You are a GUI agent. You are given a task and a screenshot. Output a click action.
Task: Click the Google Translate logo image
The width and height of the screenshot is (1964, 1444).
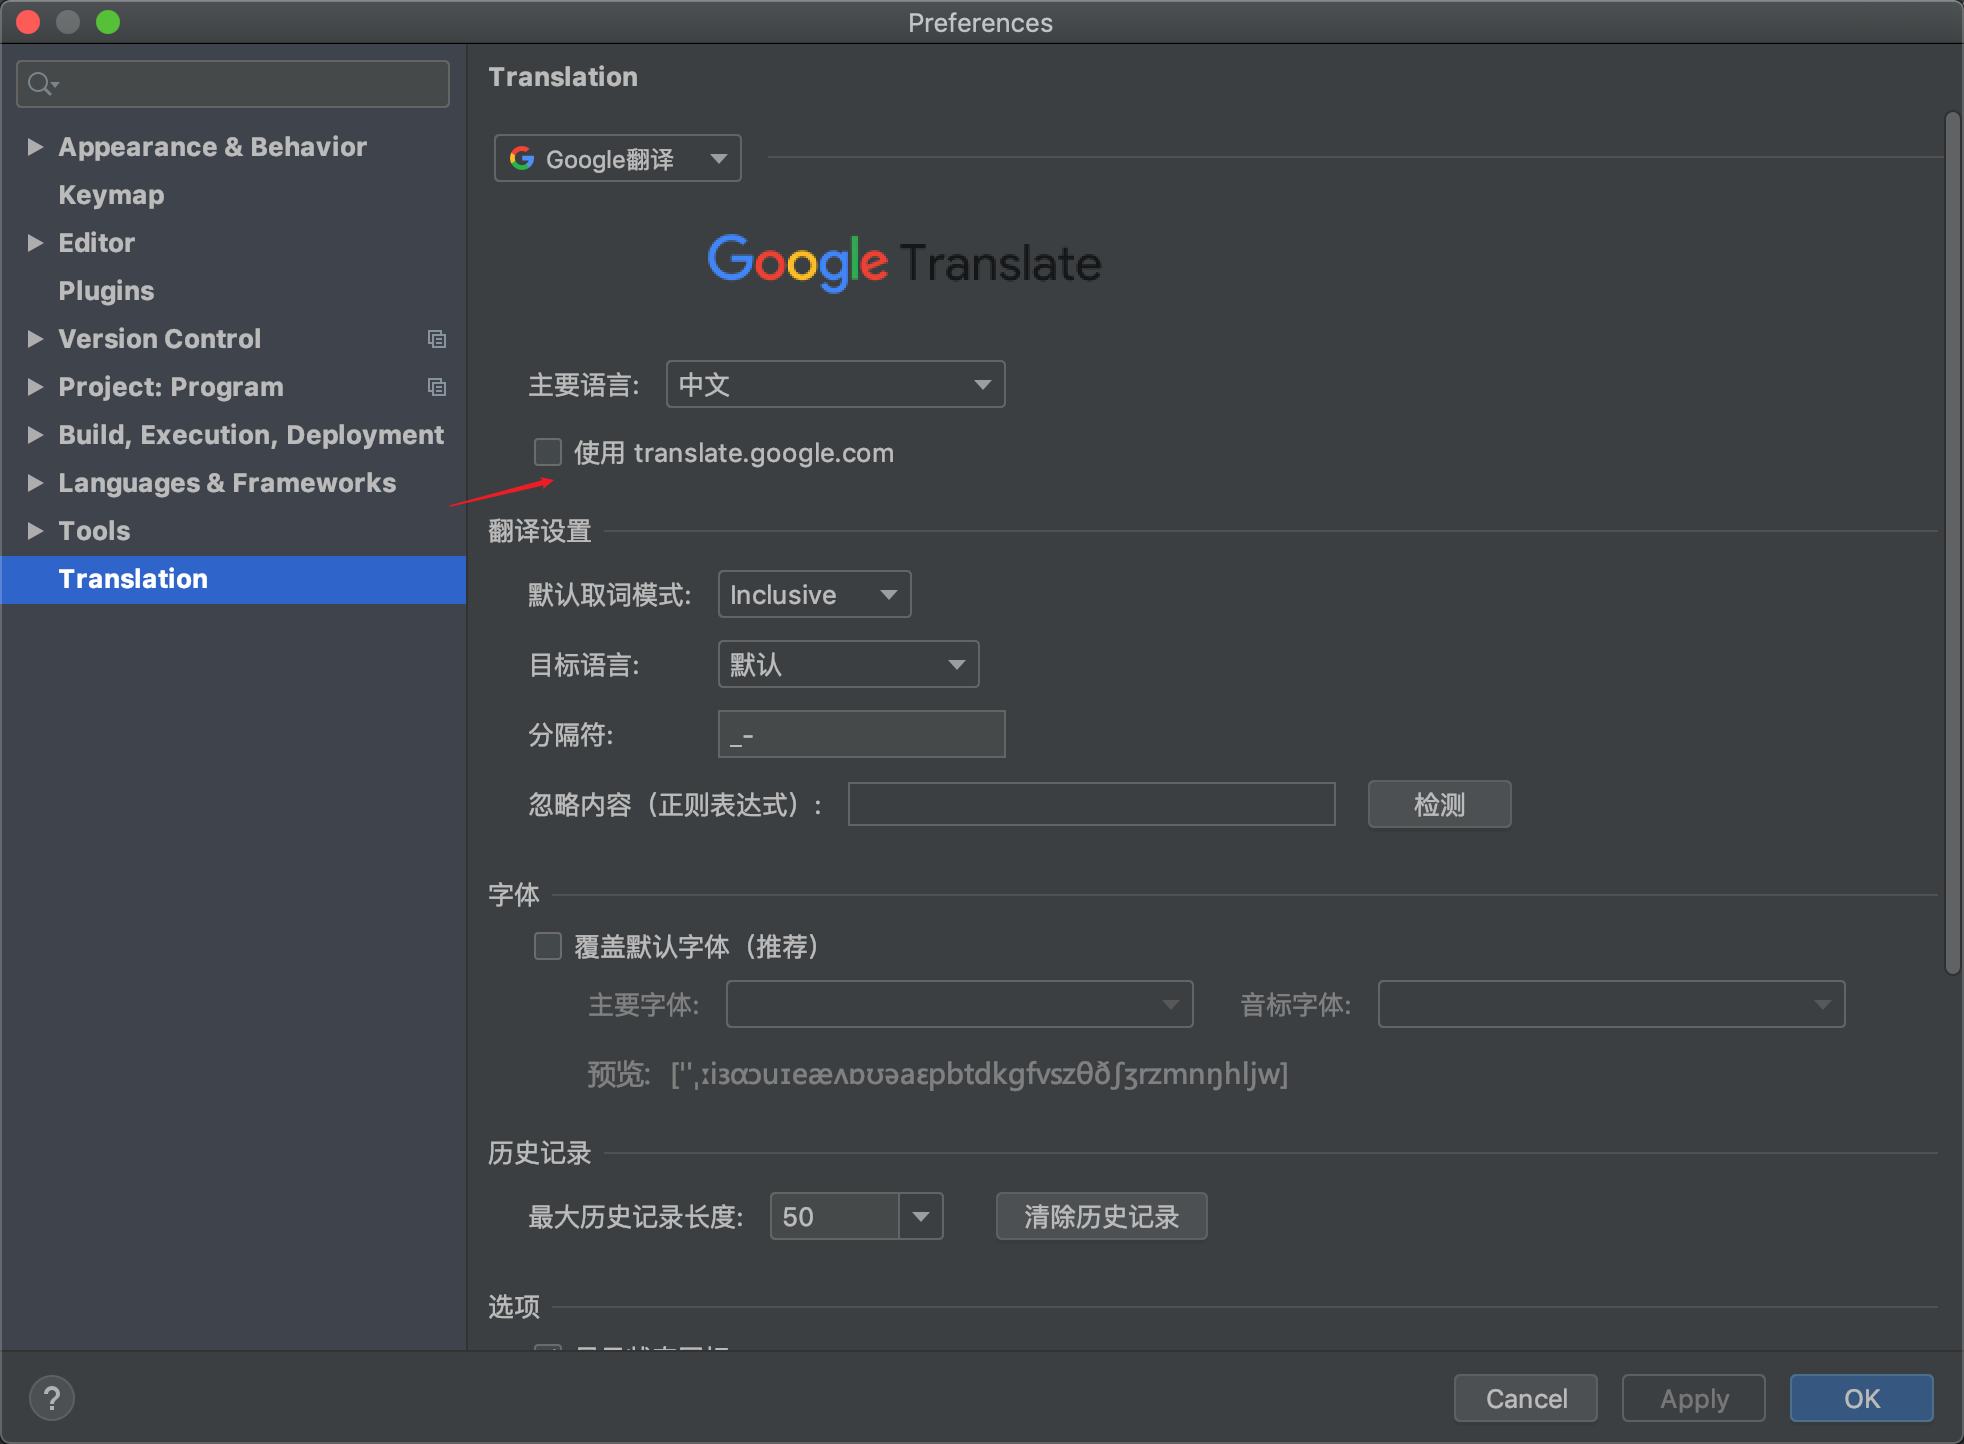pos(904,262)
